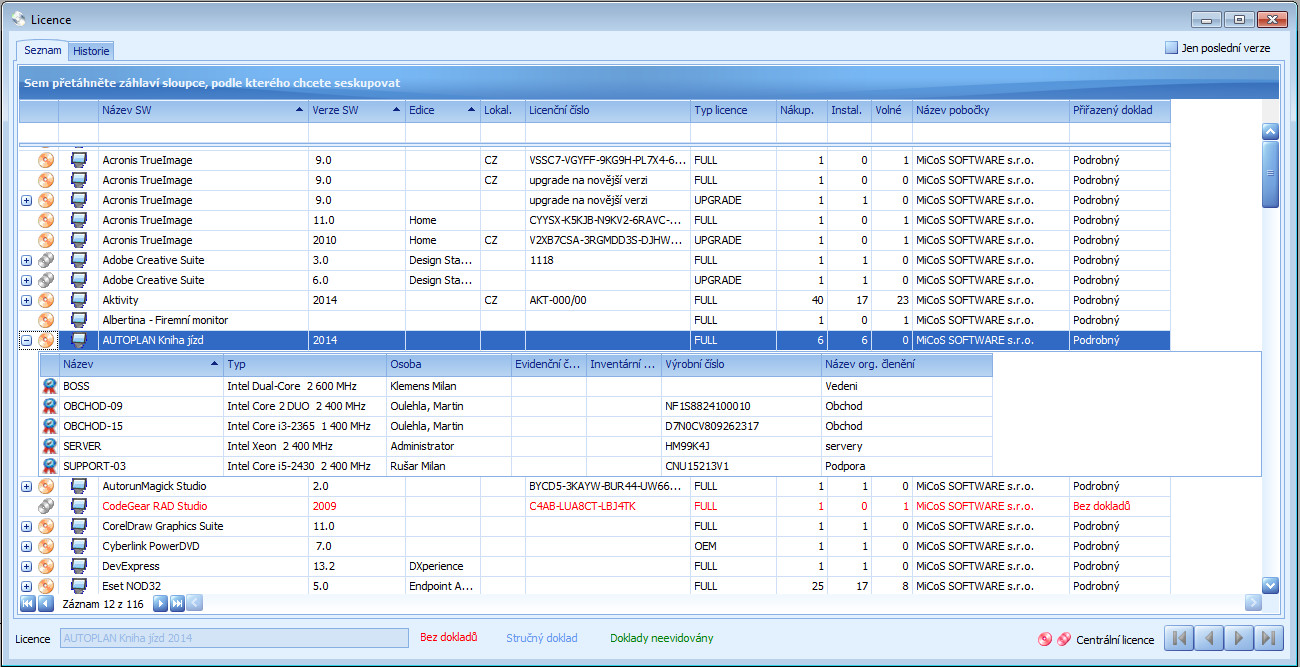1300x667 pixels.
Task: Click the Licence field showing AUTOPLAN Kniha jízd 2014
Action: (234, 638)
